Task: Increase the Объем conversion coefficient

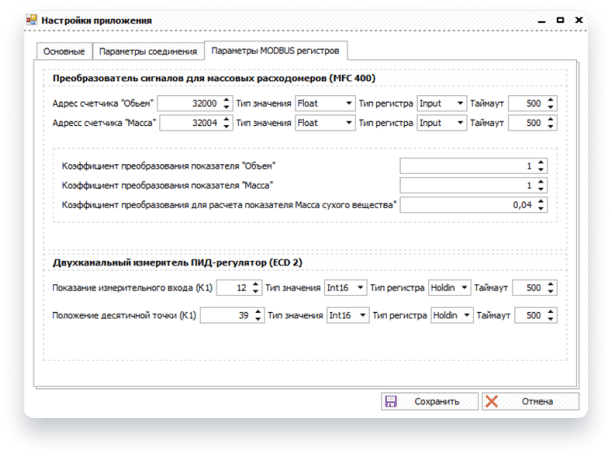Action: click(541, 162)
